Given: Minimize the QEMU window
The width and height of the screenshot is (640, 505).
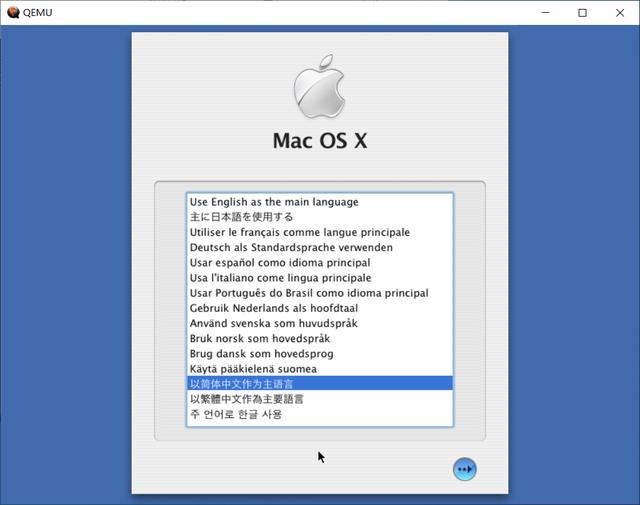Looking at the screenshot, I should (x=545, y=13).
